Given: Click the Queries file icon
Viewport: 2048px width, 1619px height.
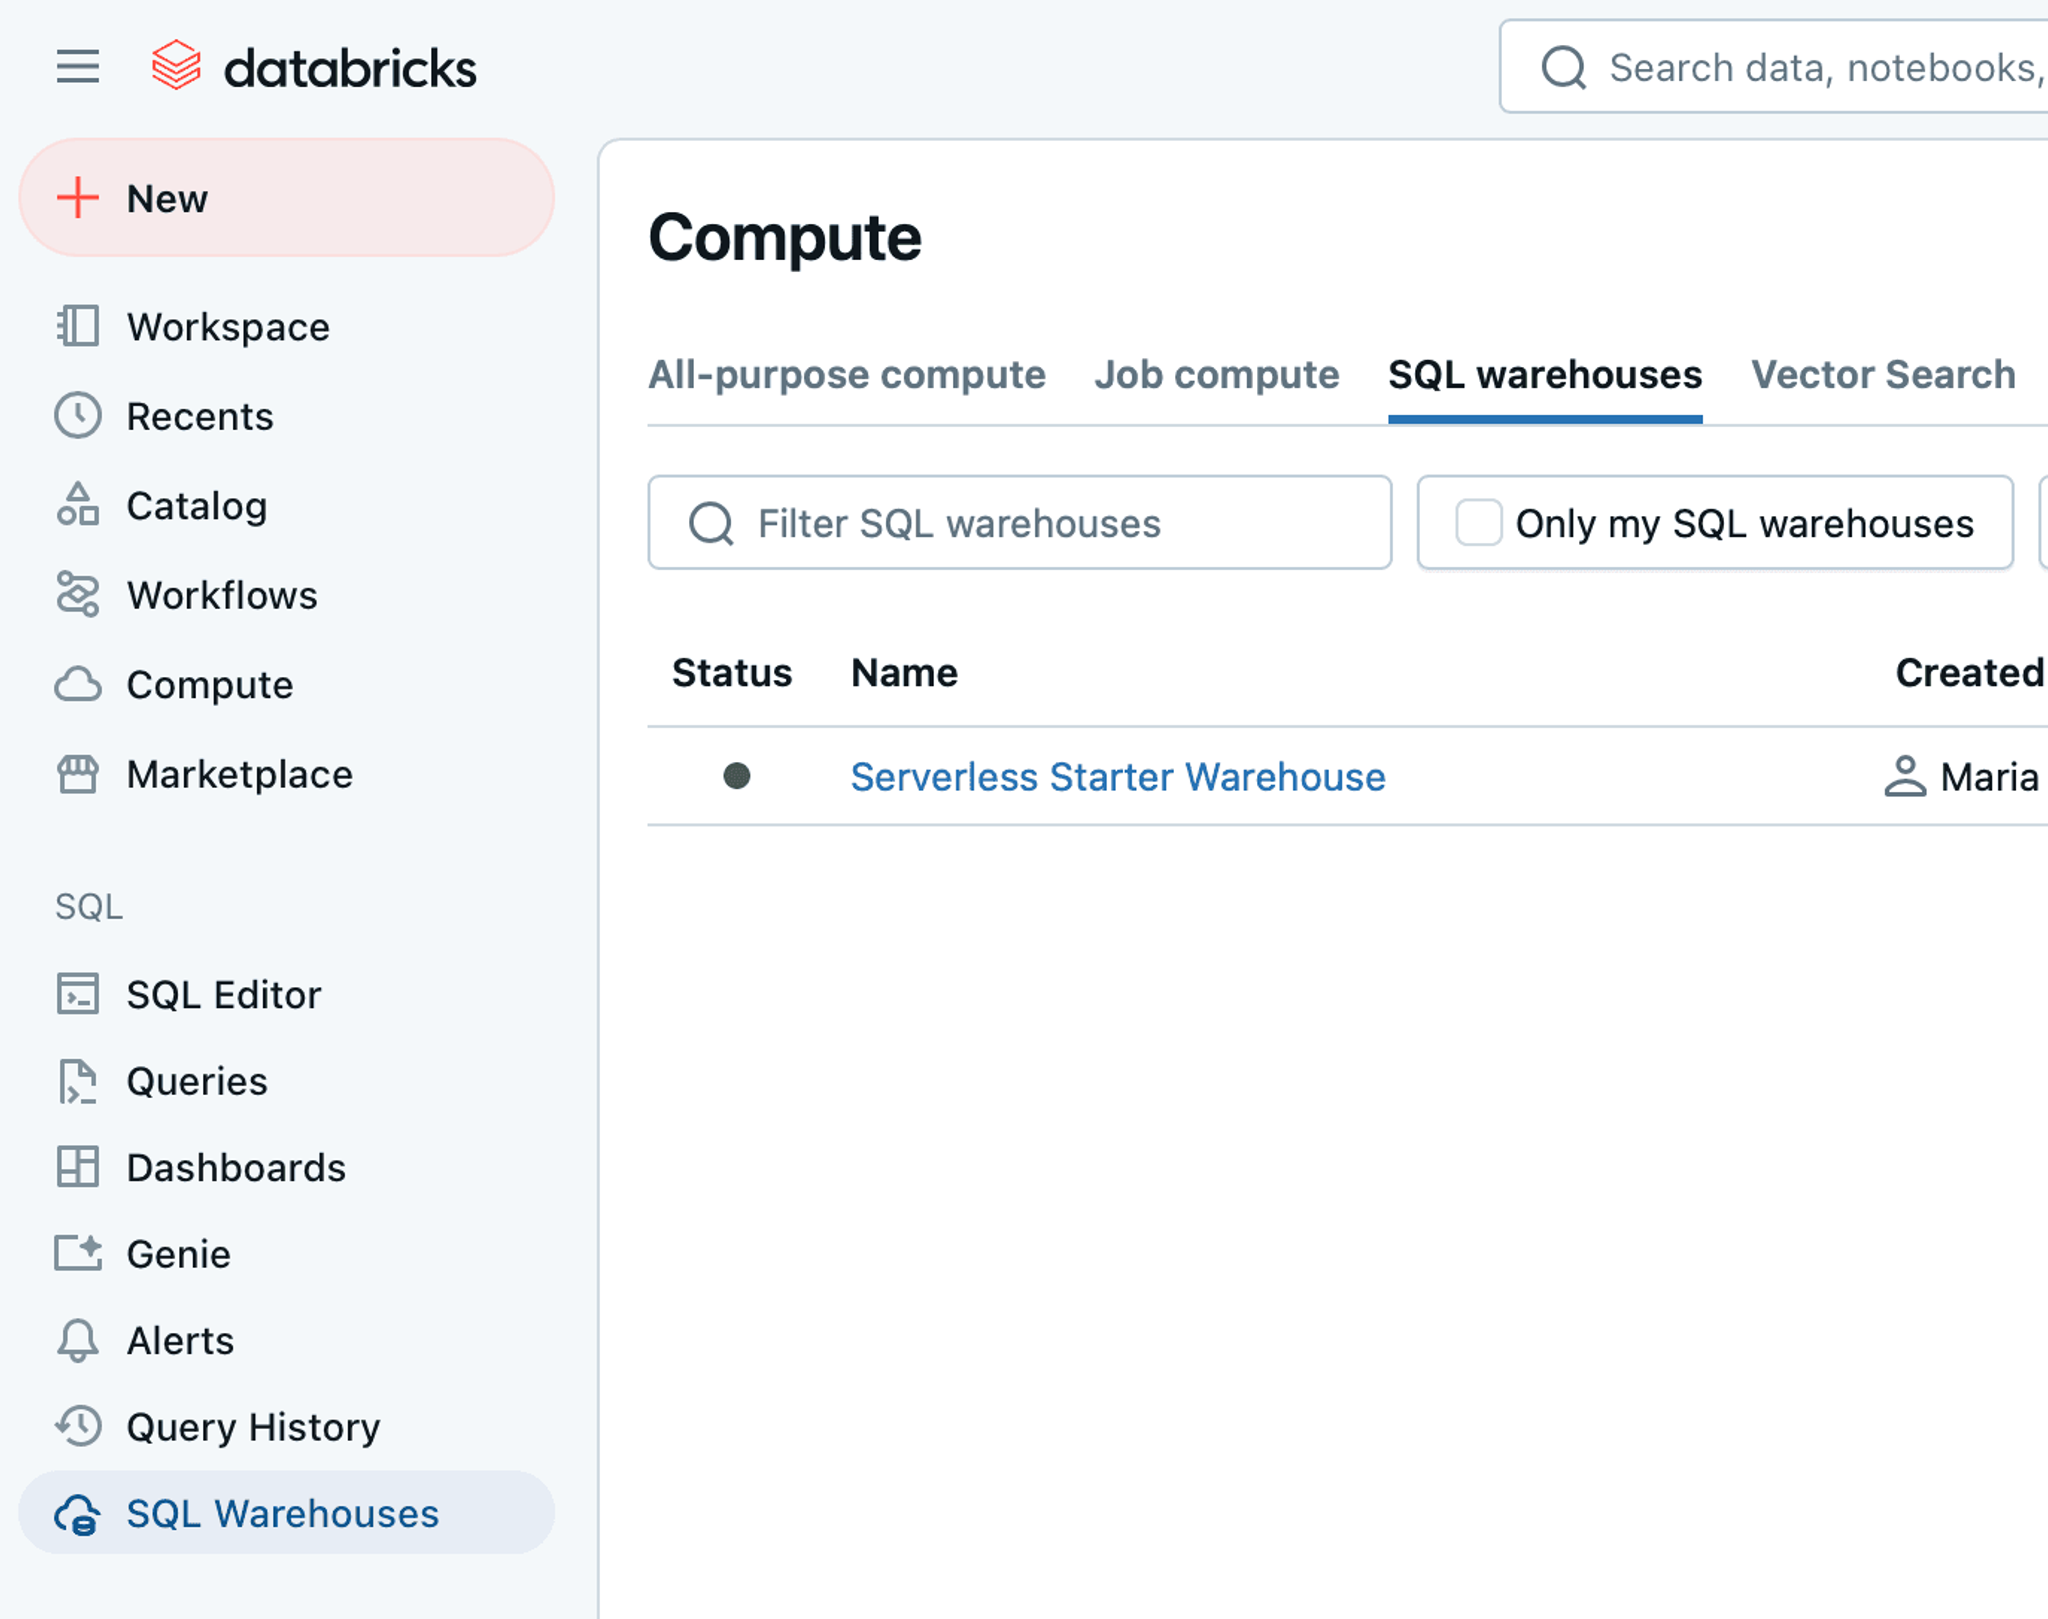Looking at the screenshot, I should point(78,1082).
